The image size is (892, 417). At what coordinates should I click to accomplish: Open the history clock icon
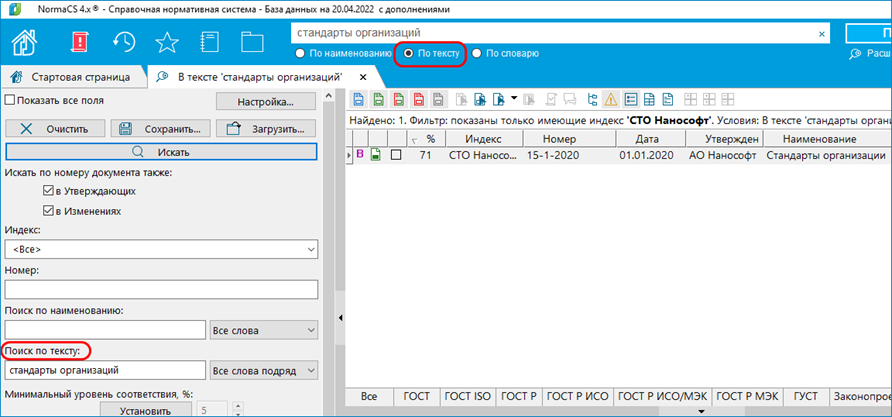coord(124,43)
